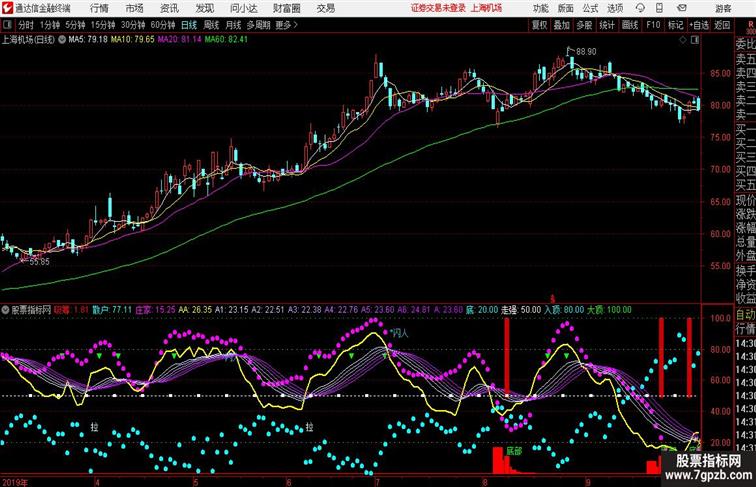Image resolution: width=756 pixels, height=487 pixels.
Task: Switch to 月线 monthly tab
Action: [x=233, y=25]
